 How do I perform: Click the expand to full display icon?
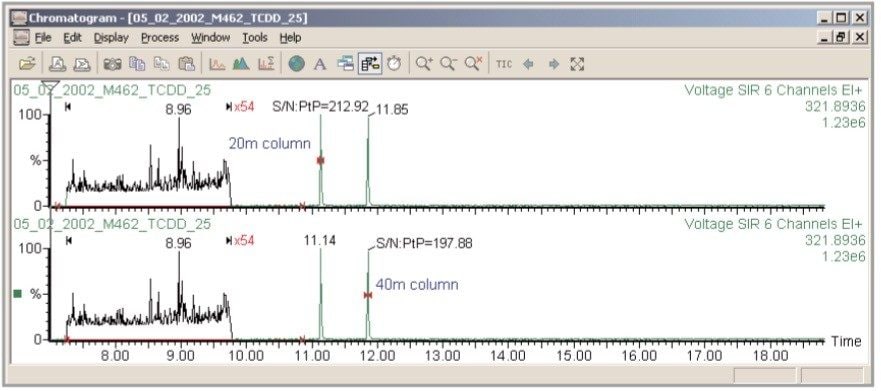(577, 64)
